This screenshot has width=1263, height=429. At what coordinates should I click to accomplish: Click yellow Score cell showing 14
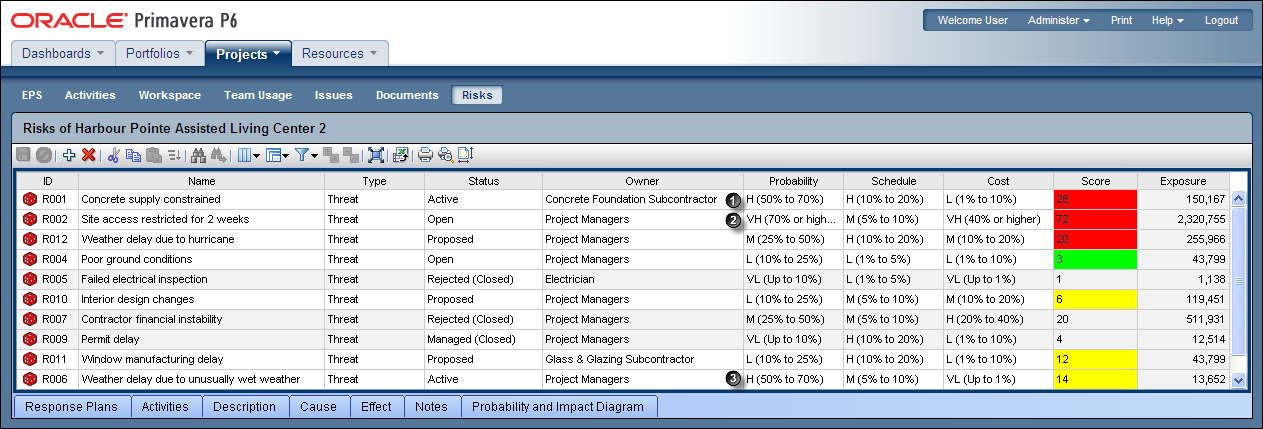coord(1095,379)
